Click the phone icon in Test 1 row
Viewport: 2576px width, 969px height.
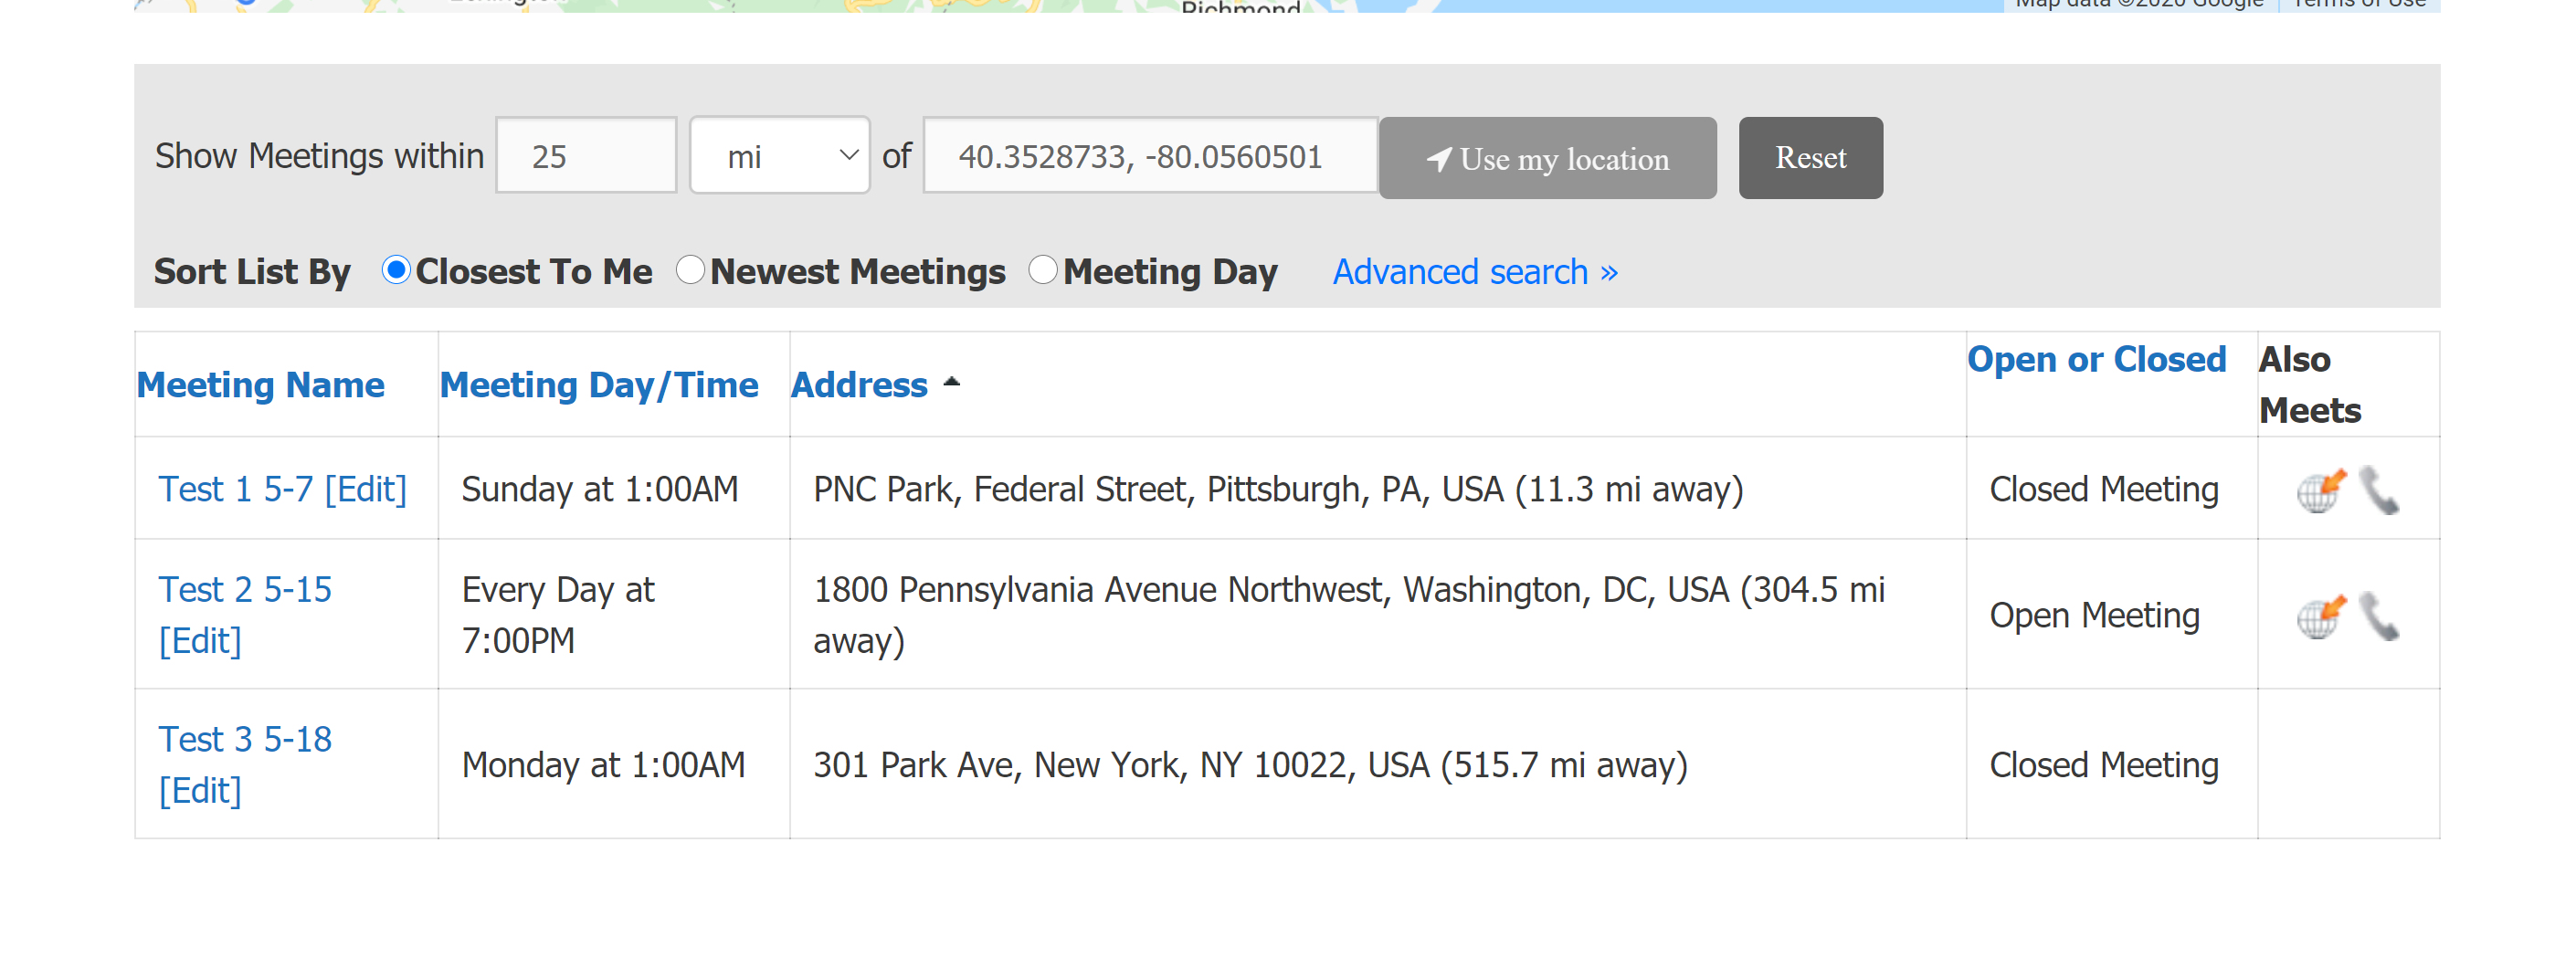[2379, 490]
